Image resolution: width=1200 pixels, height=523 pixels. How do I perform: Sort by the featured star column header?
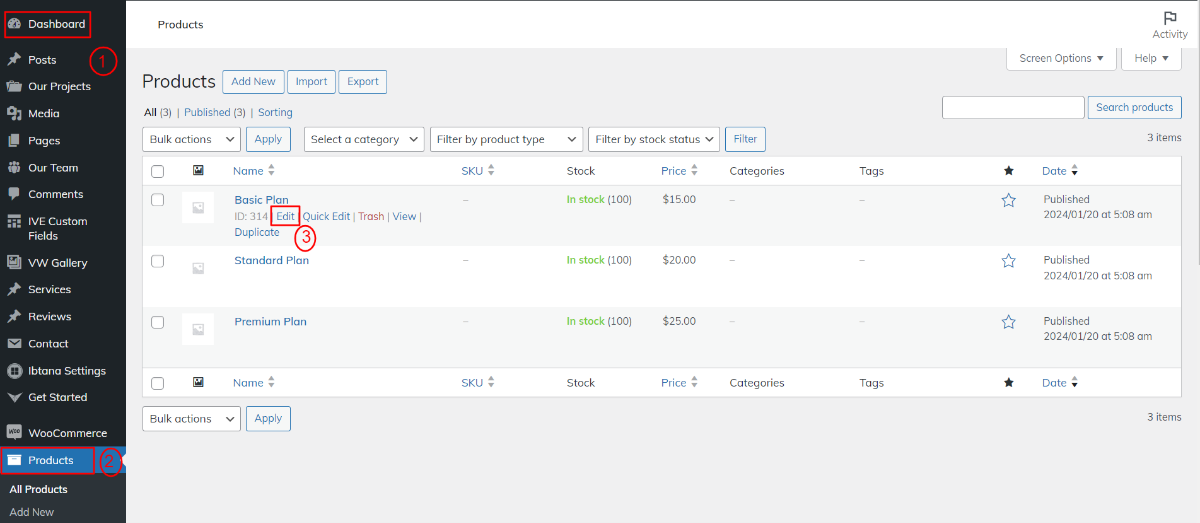[1008, 171]
